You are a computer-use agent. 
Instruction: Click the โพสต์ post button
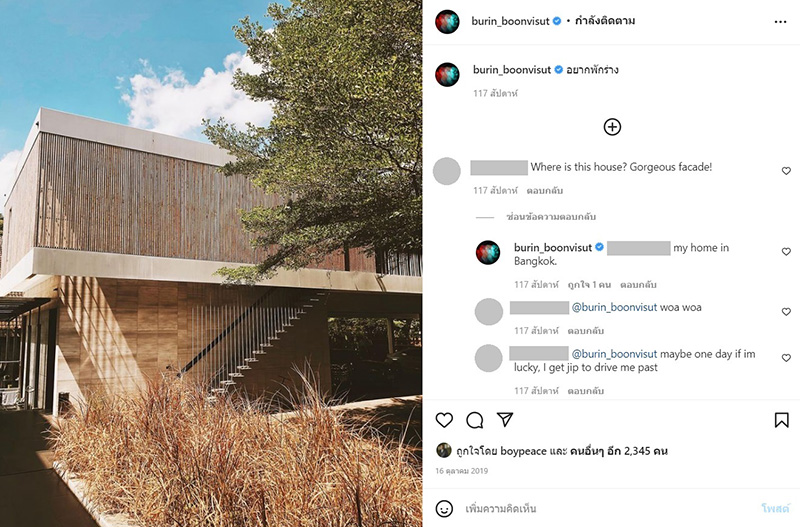coord(775,508)
